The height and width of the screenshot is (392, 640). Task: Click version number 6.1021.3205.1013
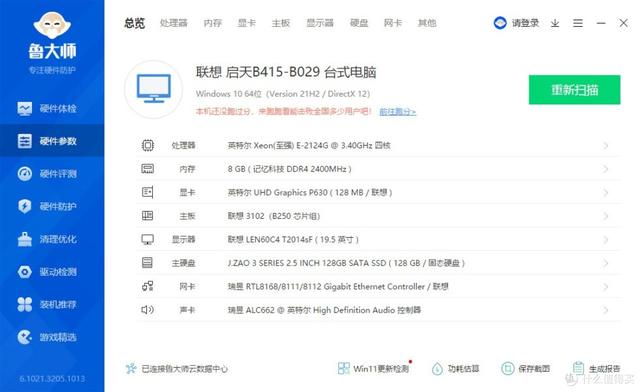[x=52, y=379]
